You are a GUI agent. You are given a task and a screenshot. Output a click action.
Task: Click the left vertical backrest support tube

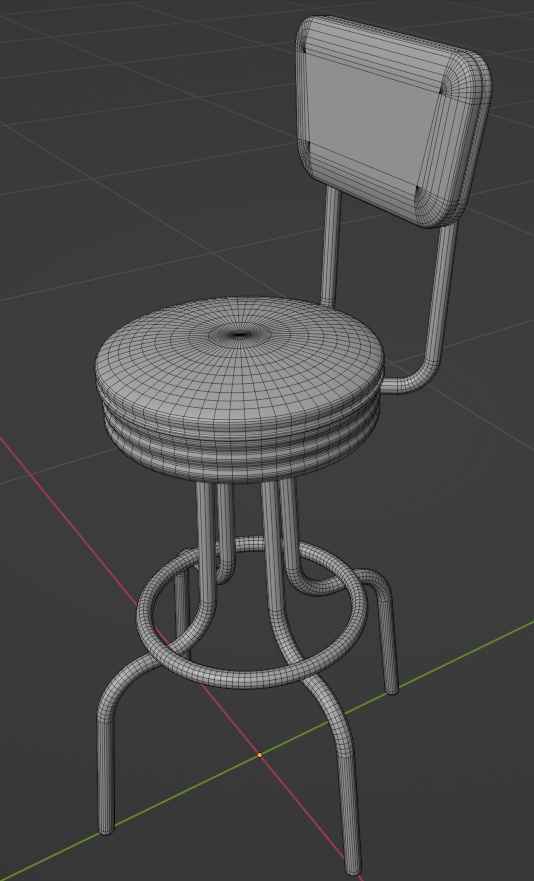332,247
